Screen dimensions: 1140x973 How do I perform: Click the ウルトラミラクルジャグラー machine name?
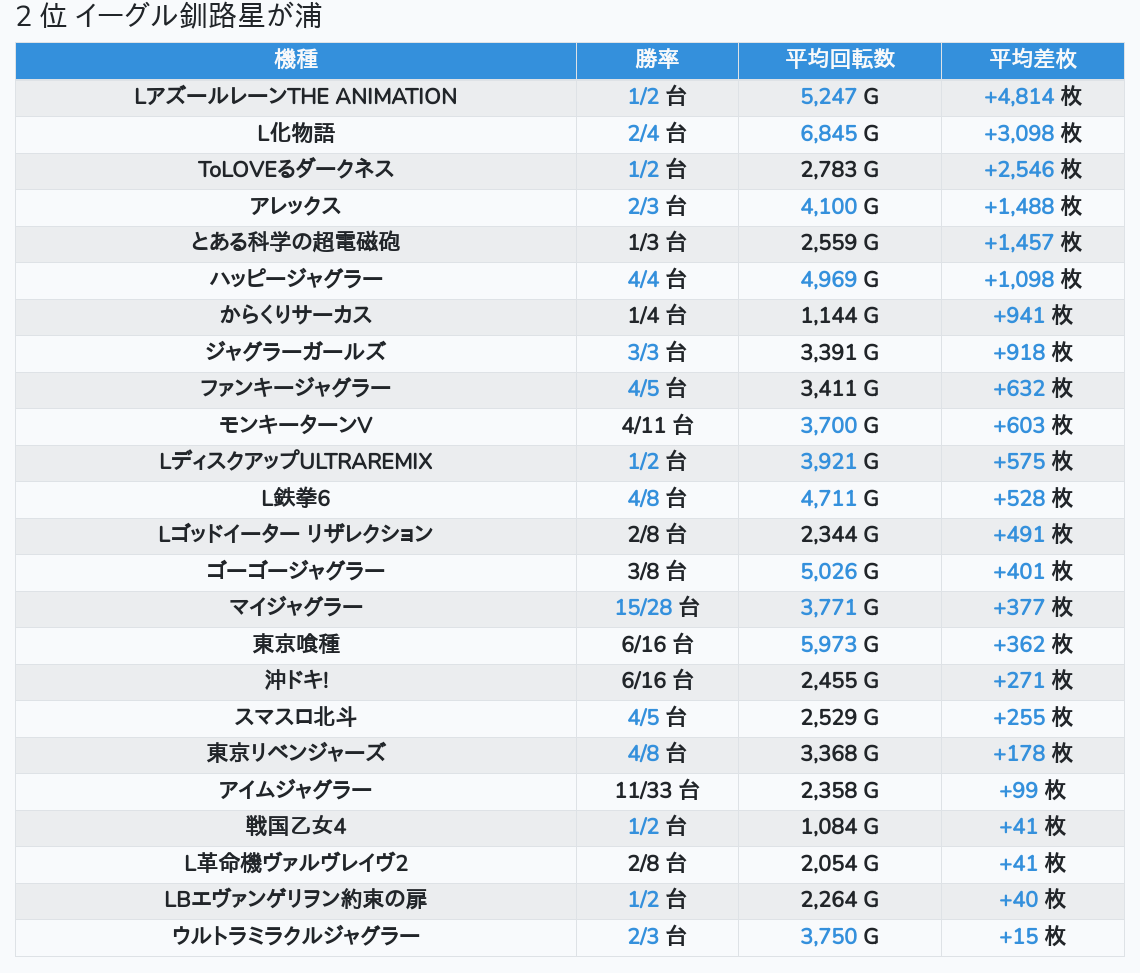[x=296, y=936]
